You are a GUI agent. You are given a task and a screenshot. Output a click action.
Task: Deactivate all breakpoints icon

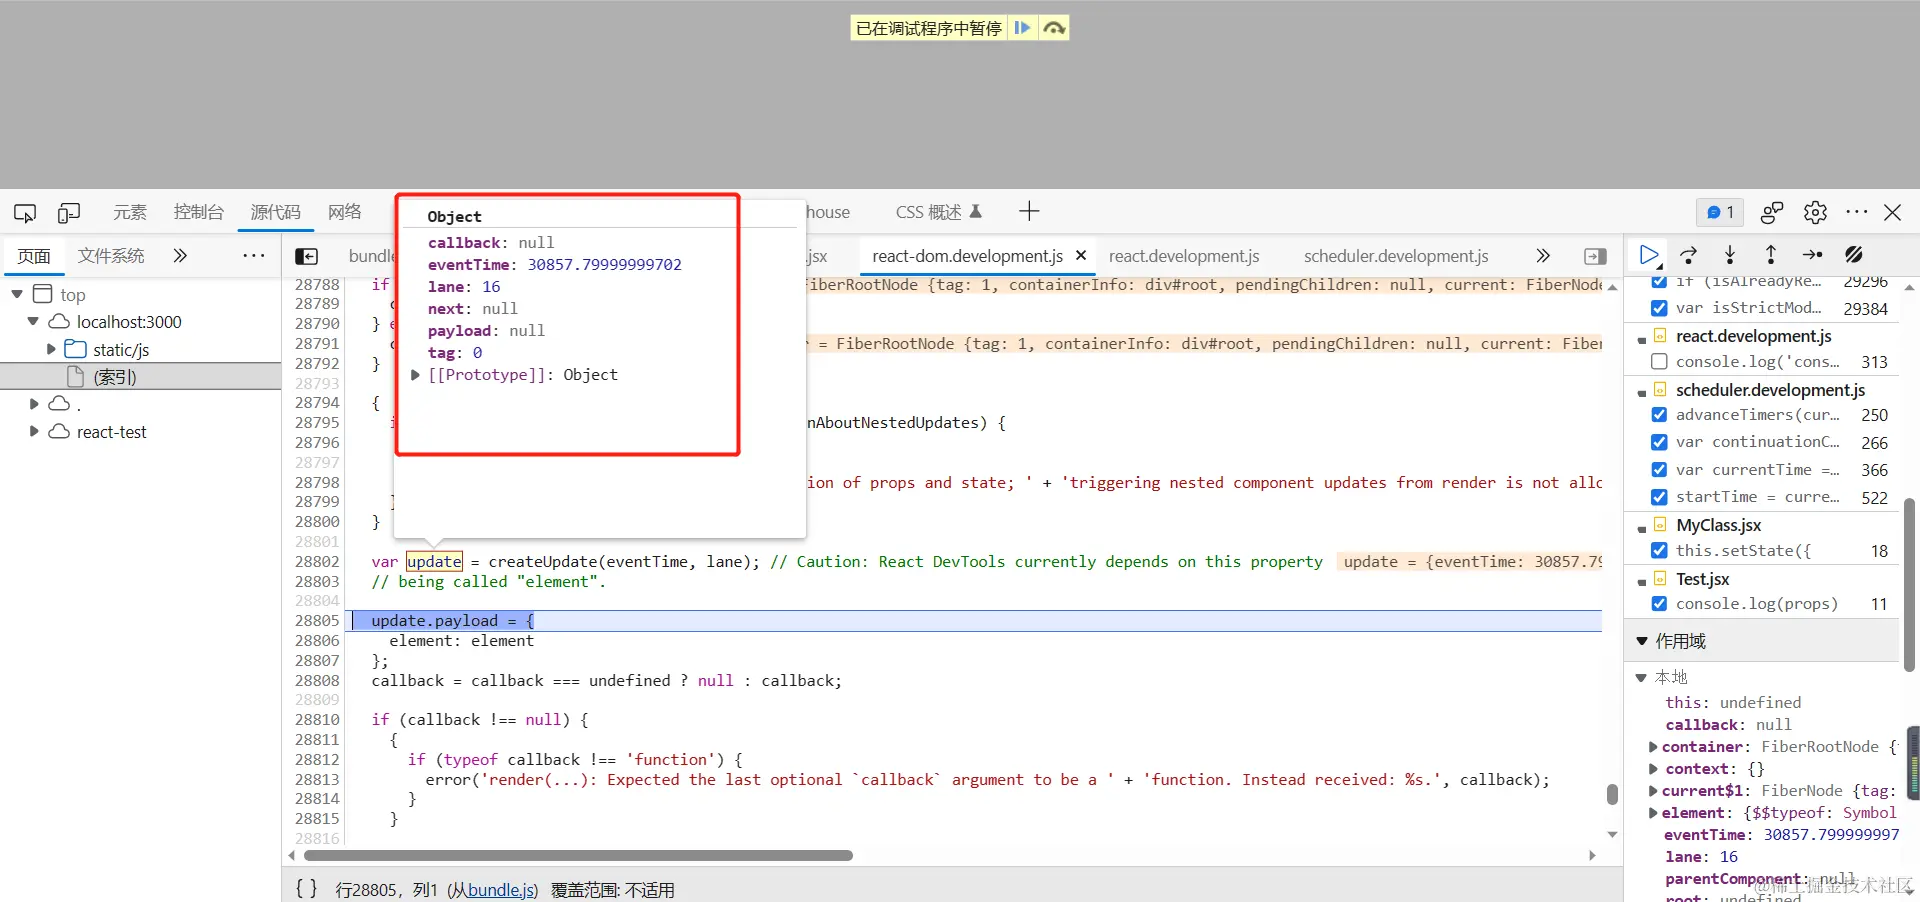click(1854, 255)
